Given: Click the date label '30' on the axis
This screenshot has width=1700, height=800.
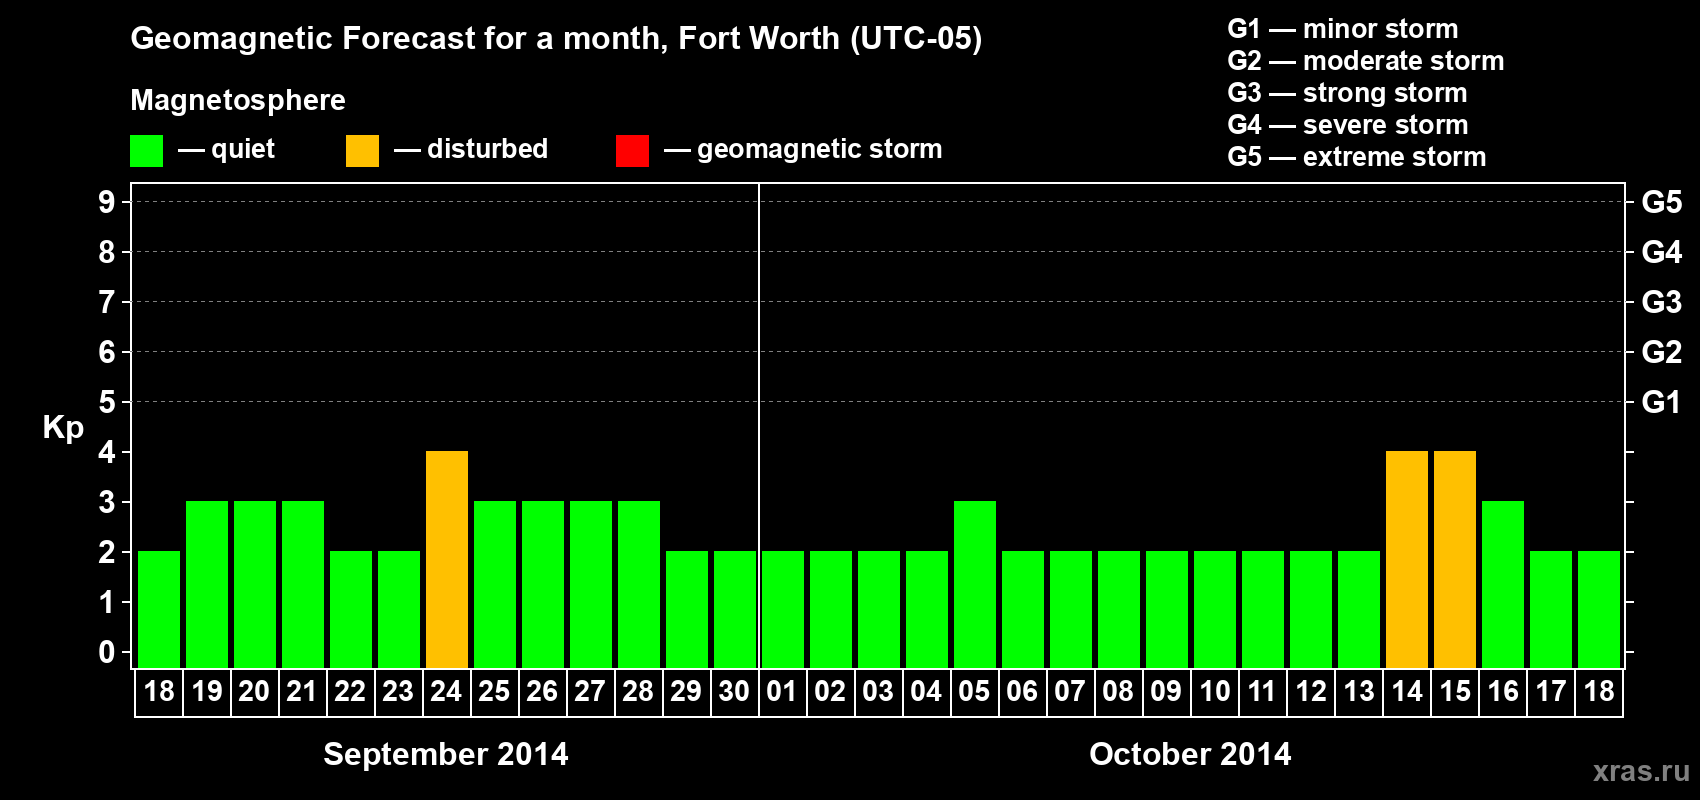Looking at the screenshot, I should click(735, 692).
